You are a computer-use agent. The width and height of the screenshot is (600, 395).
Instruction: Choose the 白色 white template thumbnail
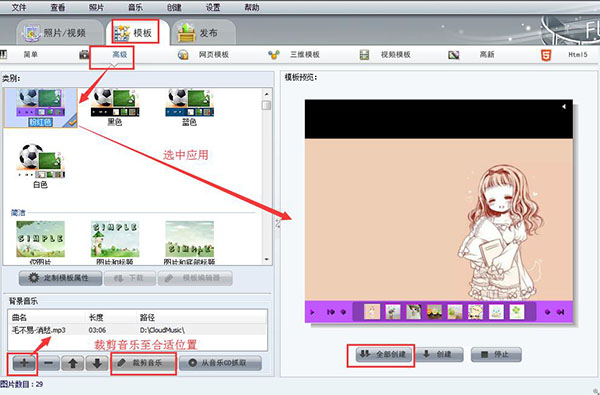pos(40,166)
